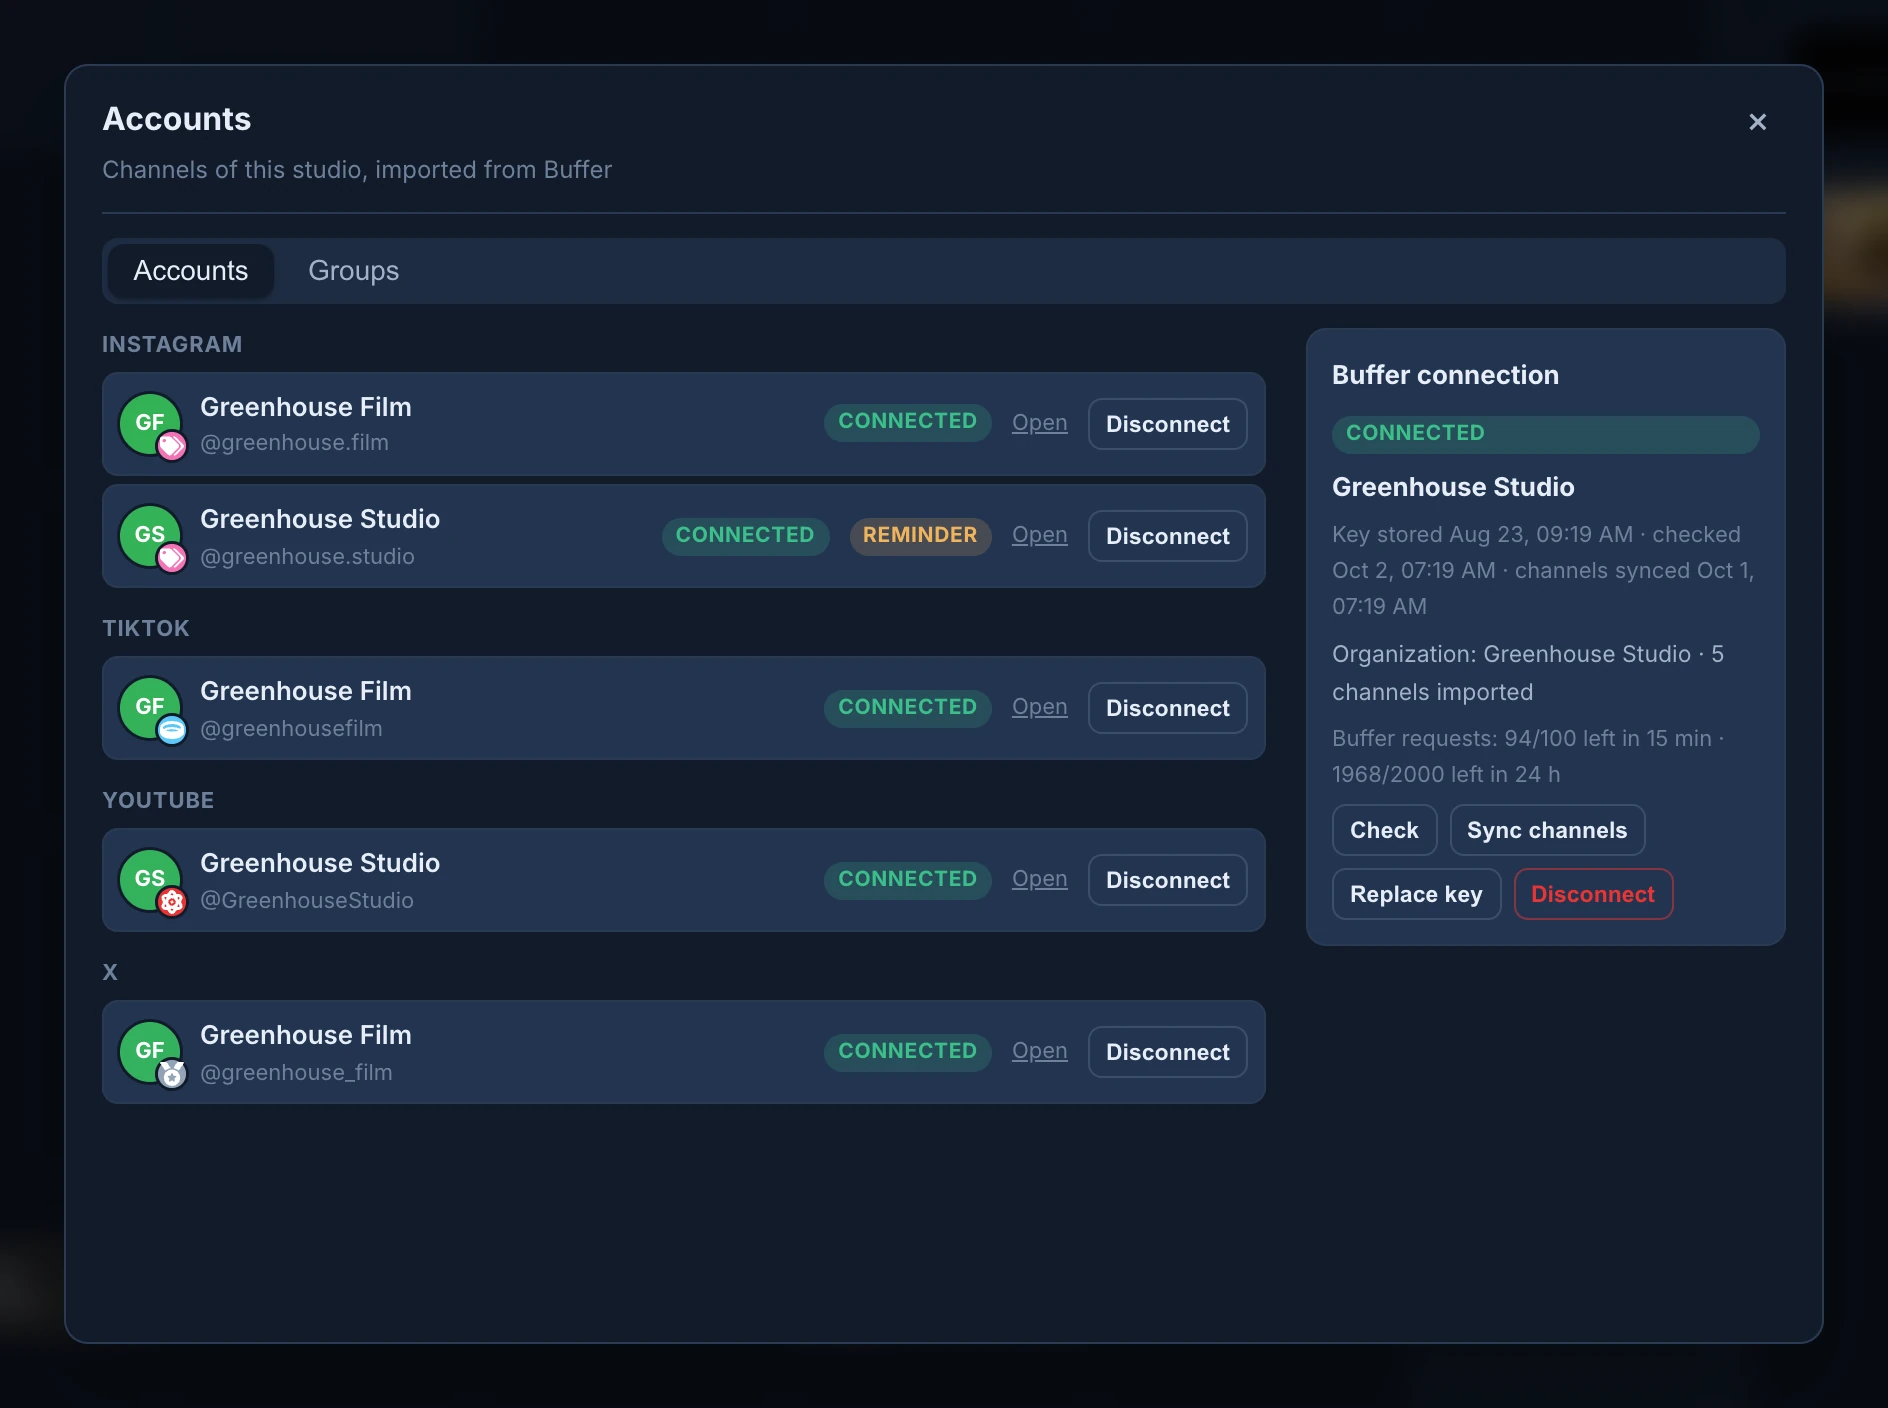Viewport: 1888px width, 1408px height.
Task: Click the GF avatar of Instagram Greenhouse Film
Action: tap(150, 423)
